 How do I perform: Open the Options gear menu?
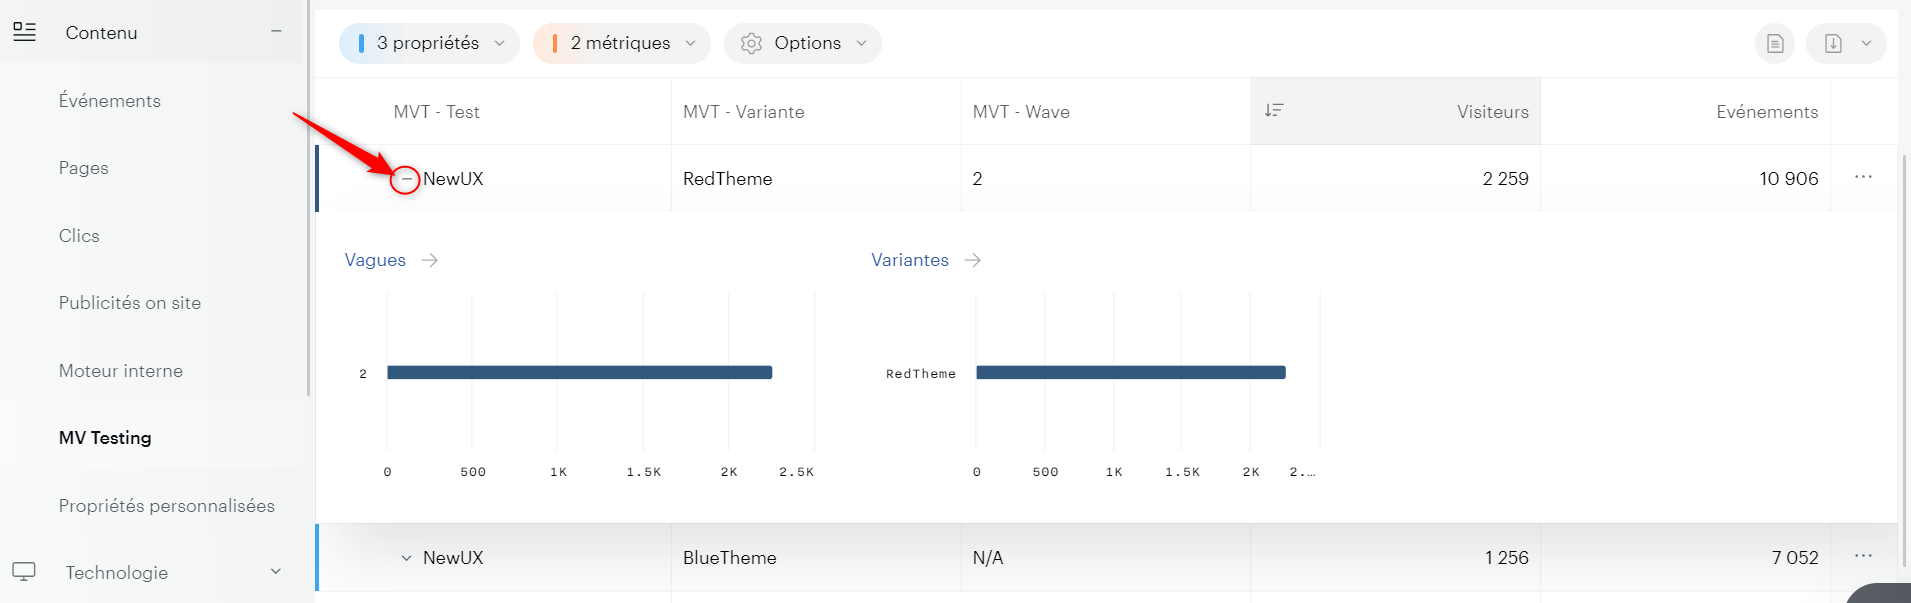802,43
